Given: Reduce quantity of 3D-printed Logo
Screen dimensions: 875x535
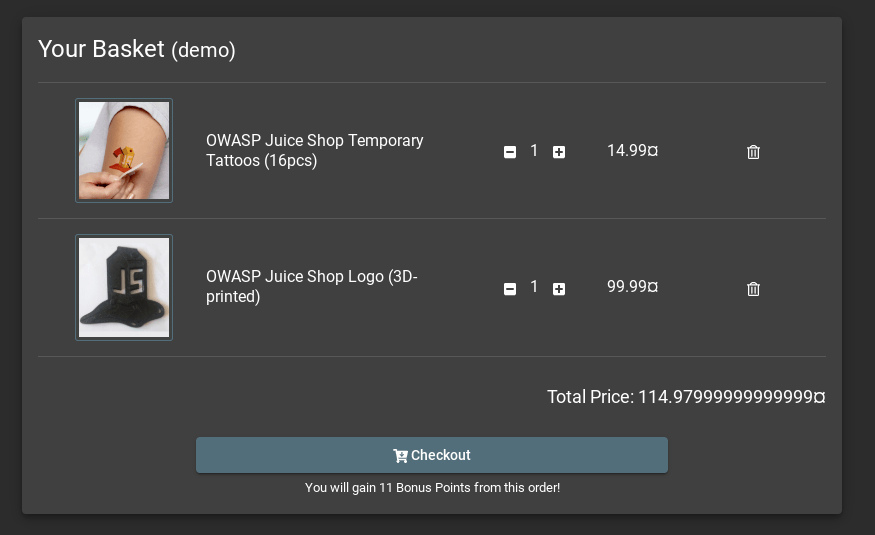Looking at the screenshot, I should (x=509, y=288).
